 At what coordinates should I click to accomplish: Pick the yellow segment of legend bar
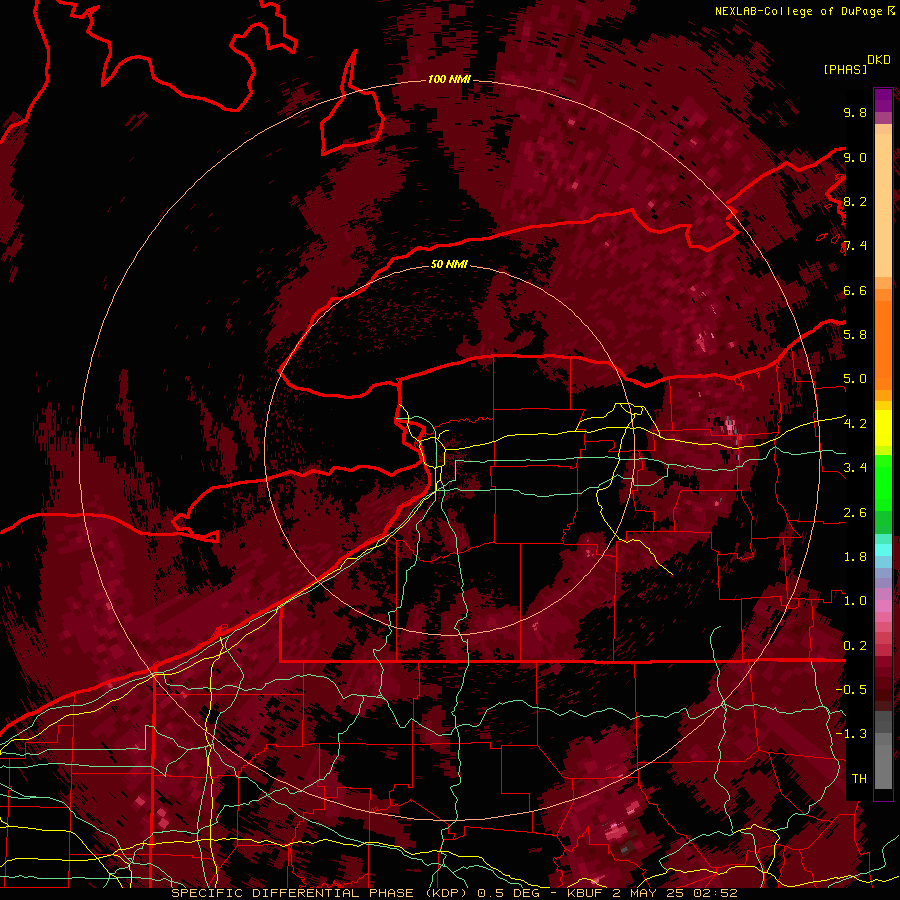(x=883, y=428)
